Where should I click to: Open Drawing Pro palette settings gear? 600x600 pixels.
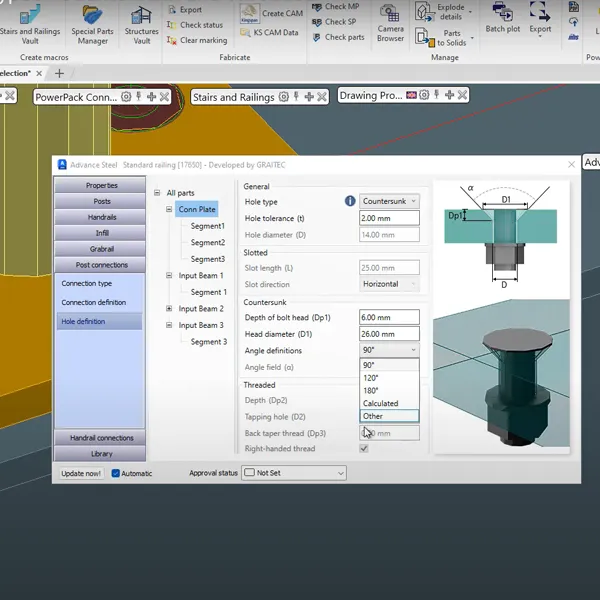tap(424, 95)
